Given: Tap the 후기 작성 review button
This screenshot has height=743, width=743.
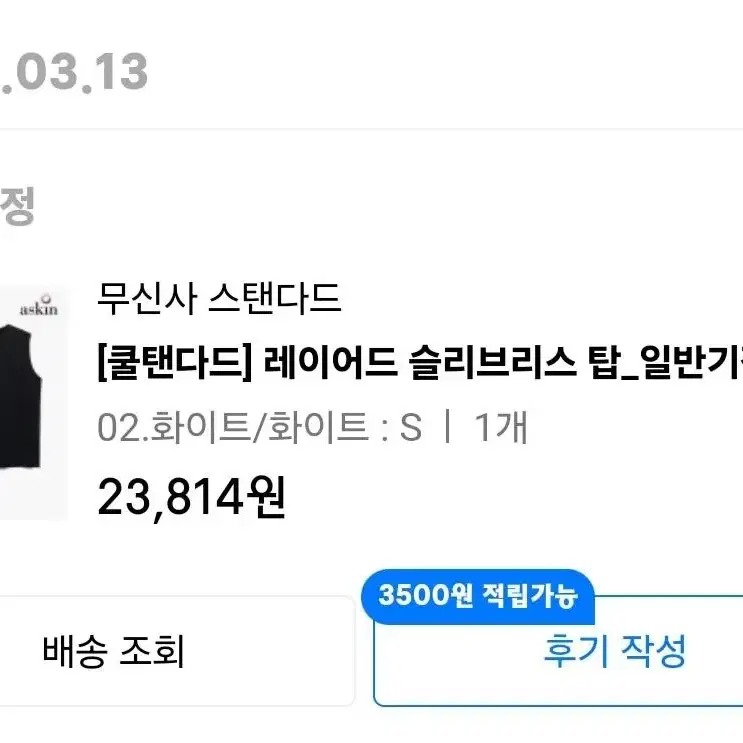Looking at the screenshot, I should [x=559, y=651].
